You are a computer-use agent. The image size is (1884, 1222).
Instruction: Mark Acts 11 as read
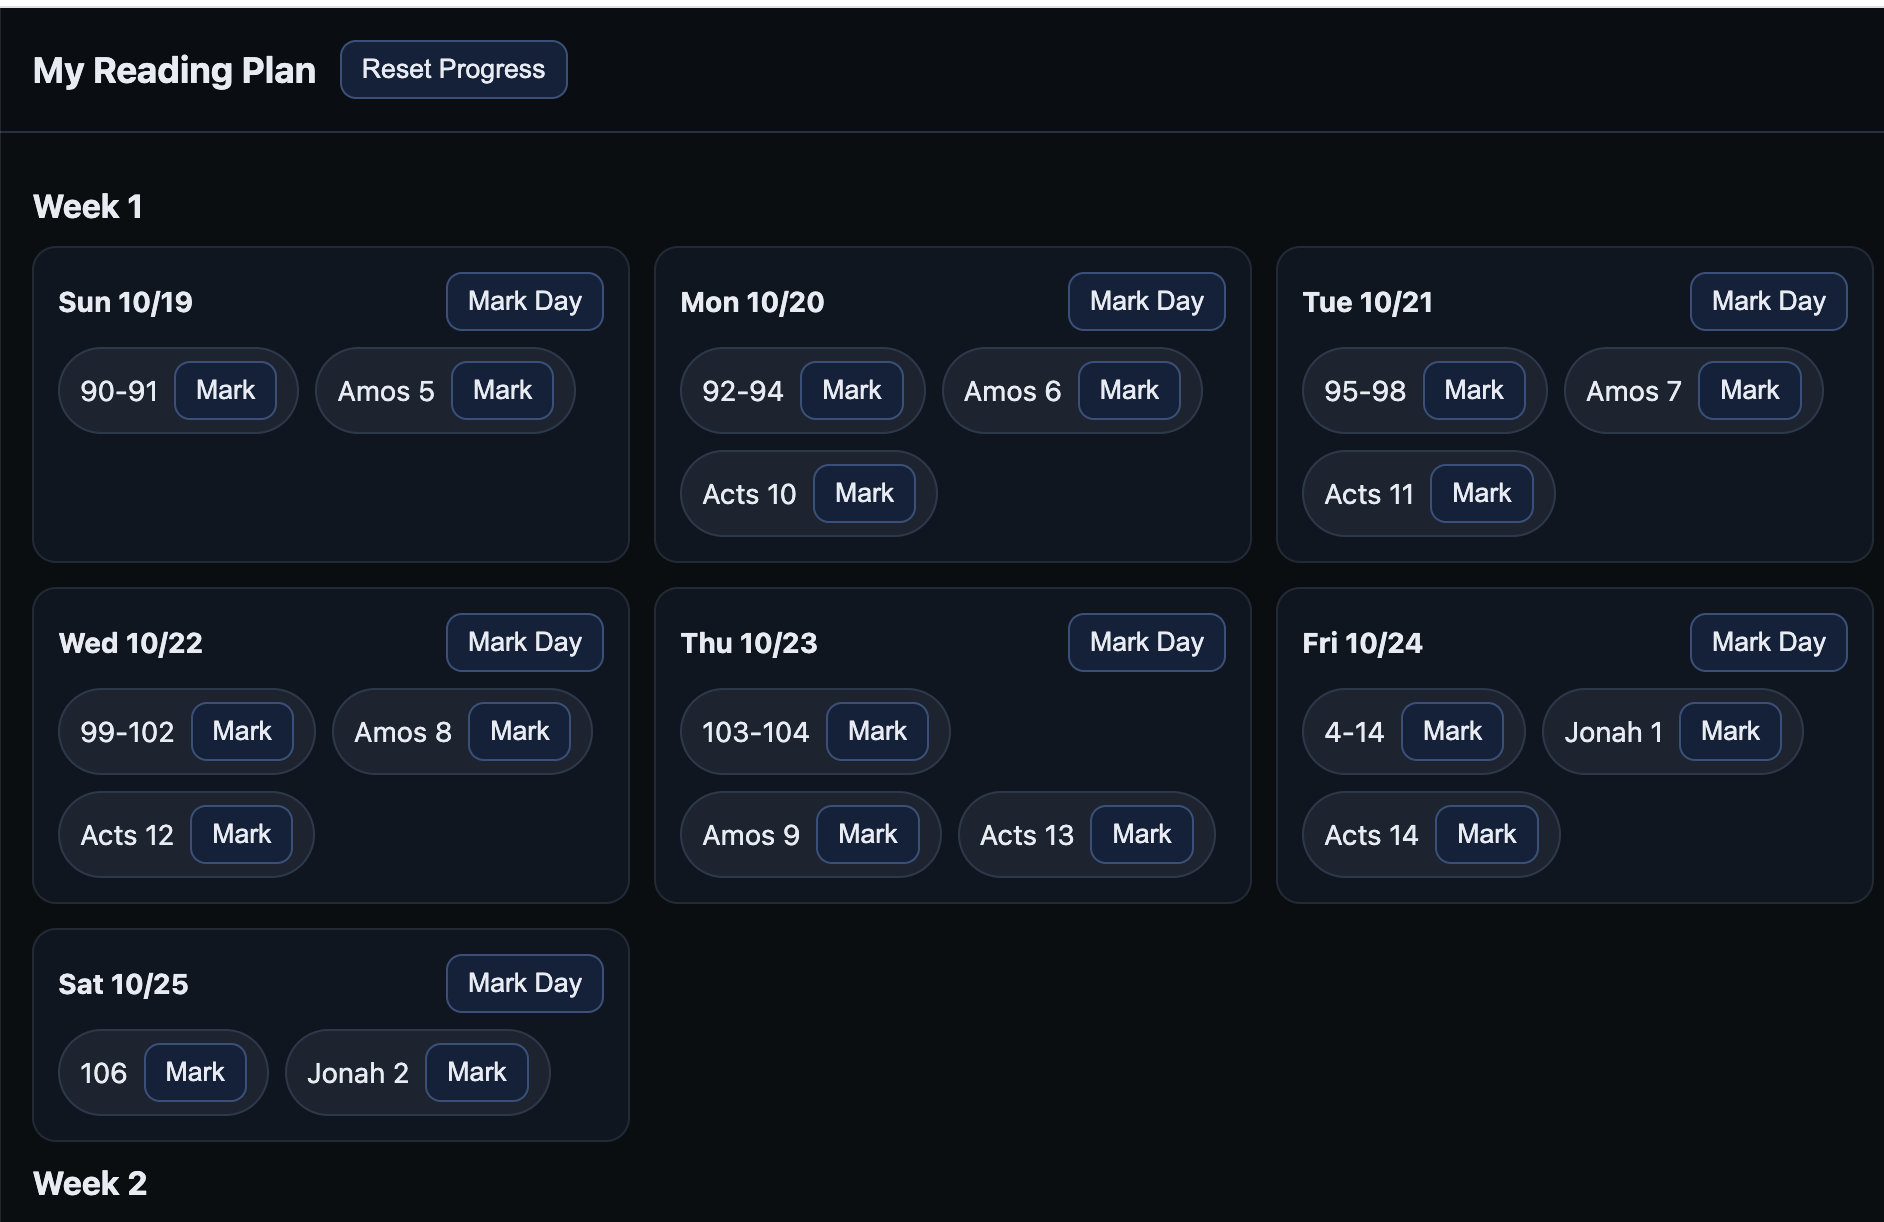pos(1482,493)
